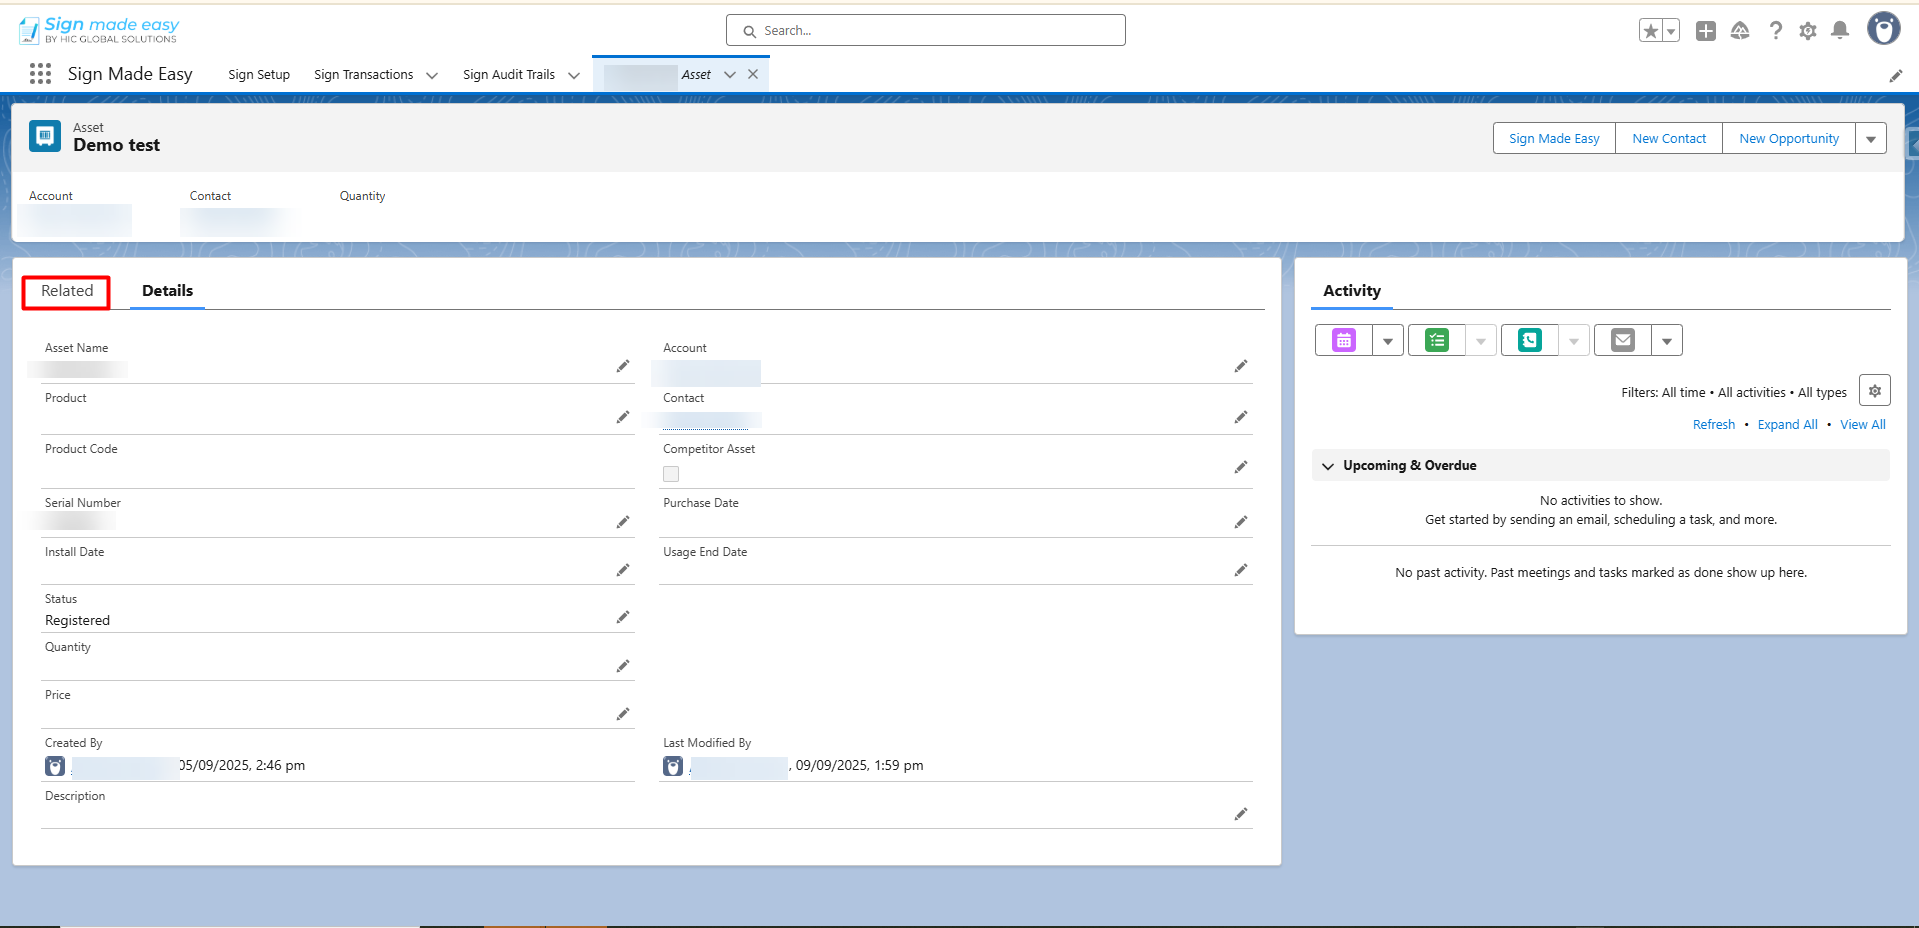Open the Sign Audit Trails dropdown chevron
Image resolution: width=1919 pixels, height=928 pixels.
pos(574,75)
